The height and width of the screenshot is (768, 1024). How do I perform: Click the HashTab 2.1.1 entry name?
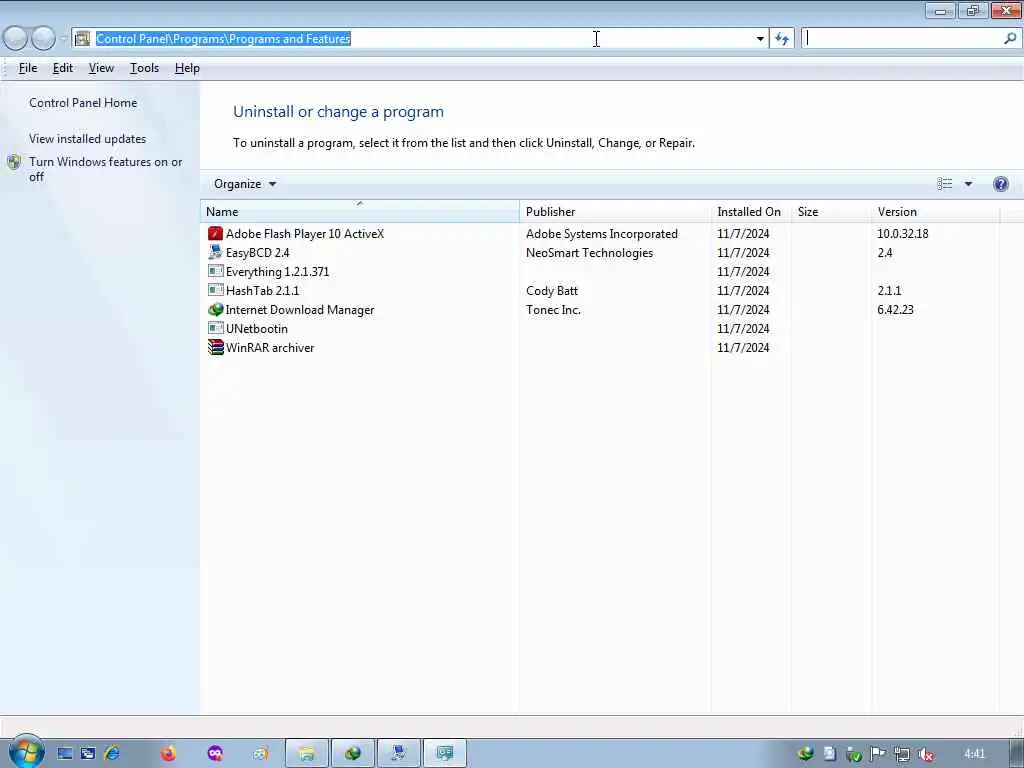click(x=263, y=291)
